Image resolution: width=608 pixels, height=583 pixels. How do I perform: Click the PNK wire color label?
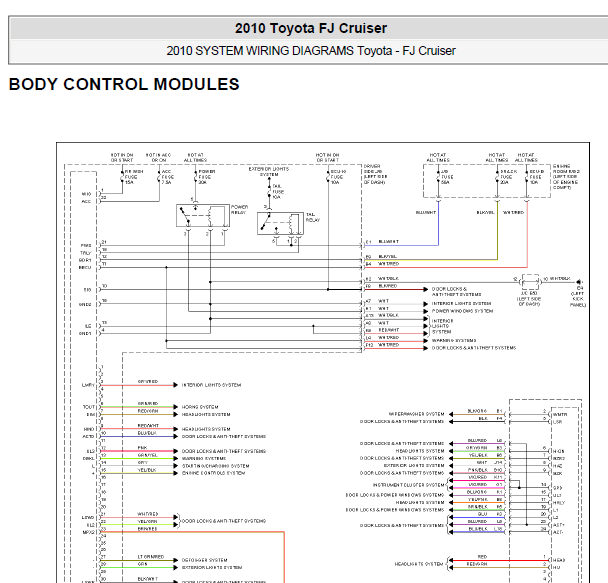coord(142,448)
